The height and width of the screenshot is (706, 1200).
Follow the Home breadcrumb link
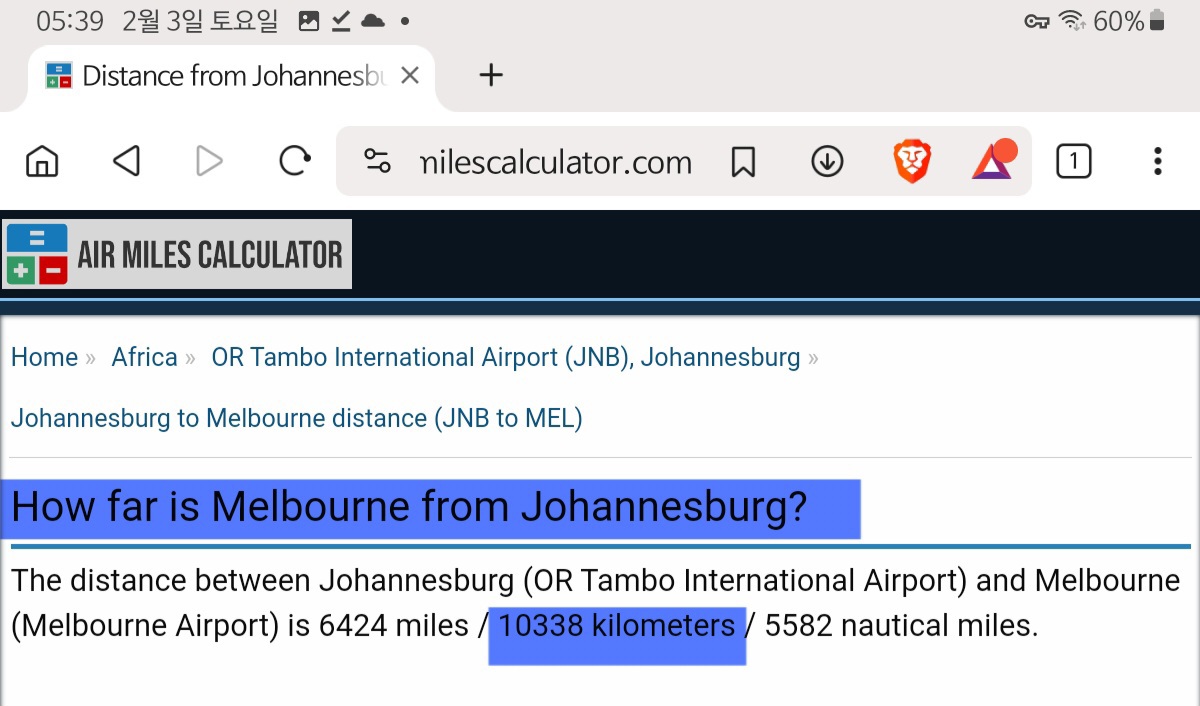click(x=44, y=357)
